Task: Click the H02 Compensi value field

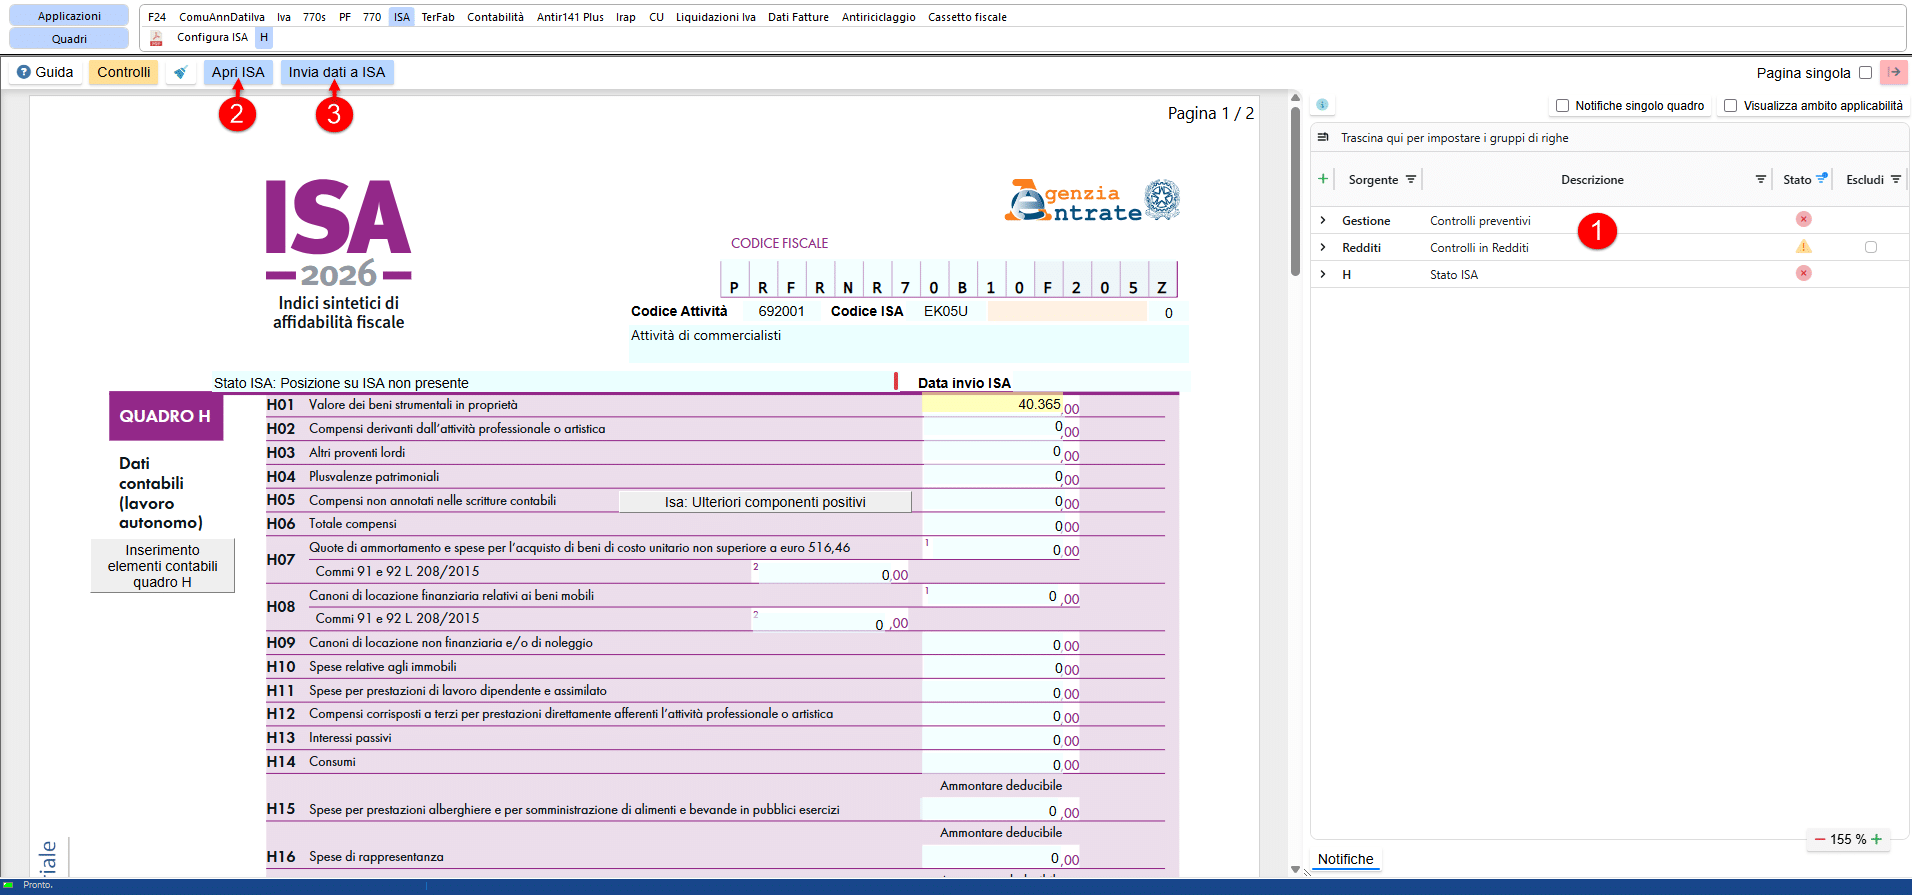Action: [992, 428]
